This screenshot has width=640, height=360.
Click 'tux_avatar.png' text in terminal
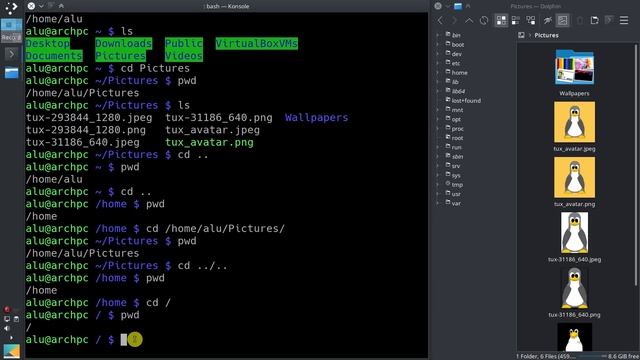tap(209, 142)
